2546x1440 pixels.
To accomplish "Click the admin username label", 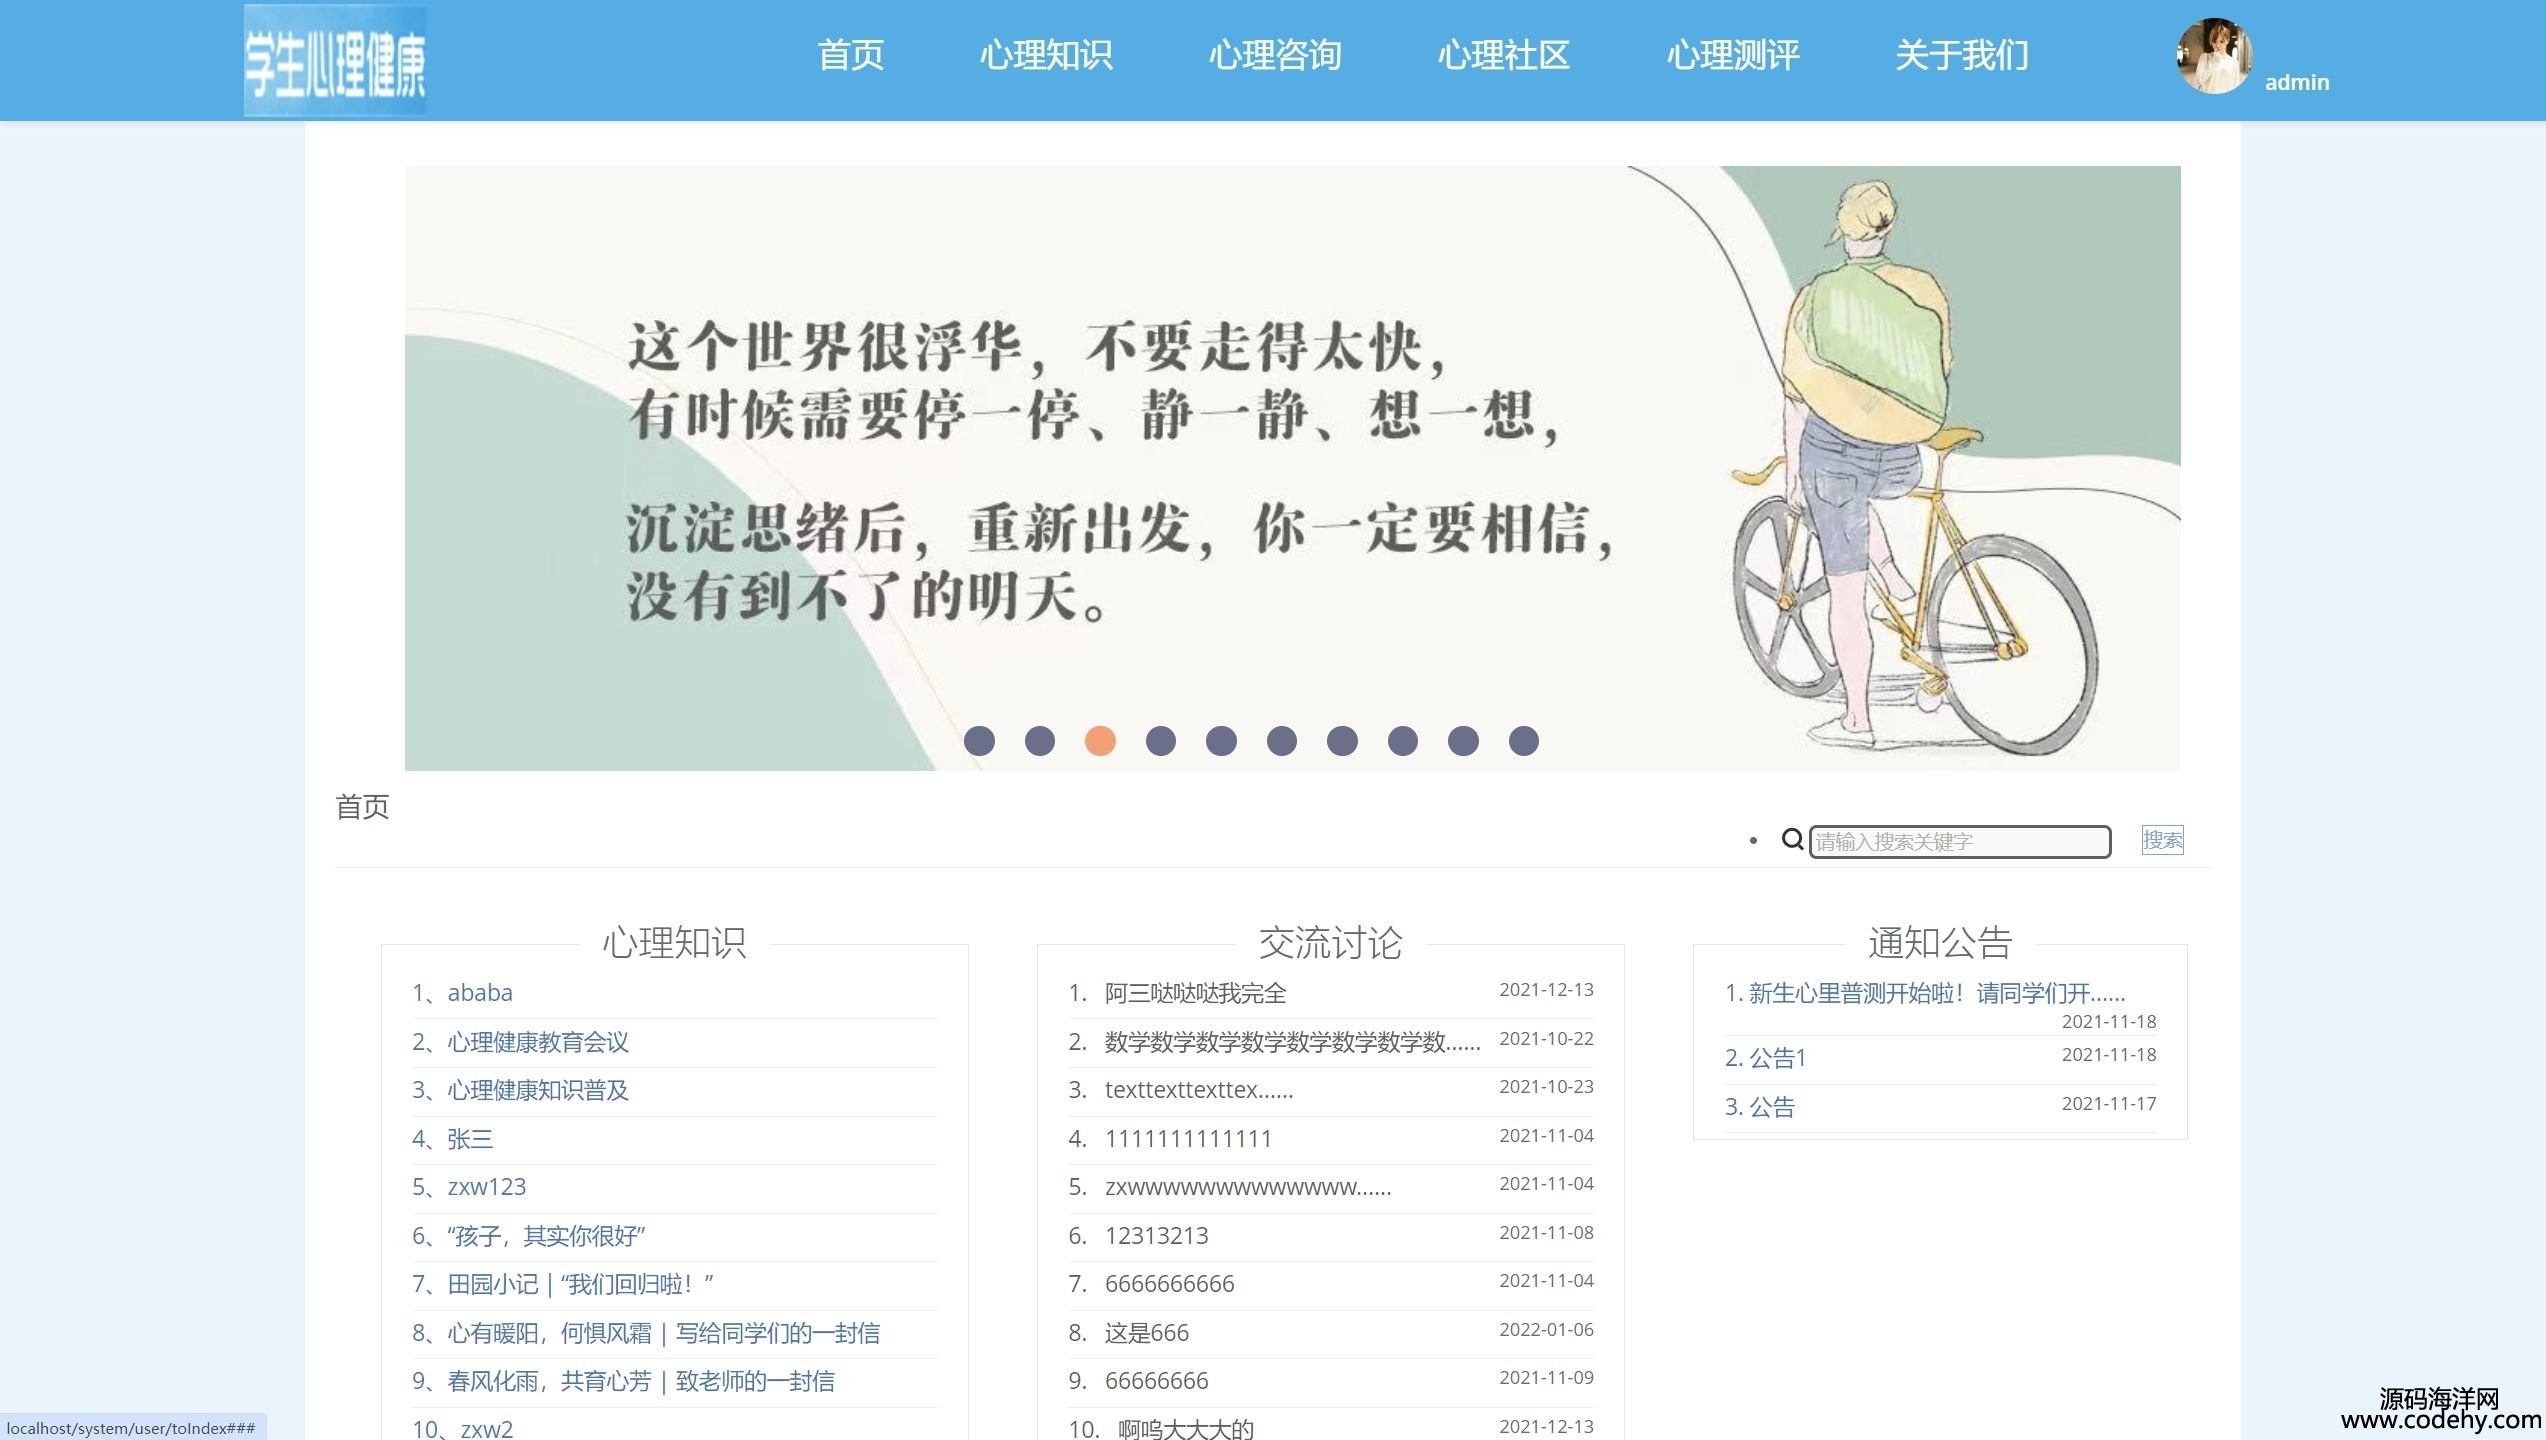I will (2296, 83).
